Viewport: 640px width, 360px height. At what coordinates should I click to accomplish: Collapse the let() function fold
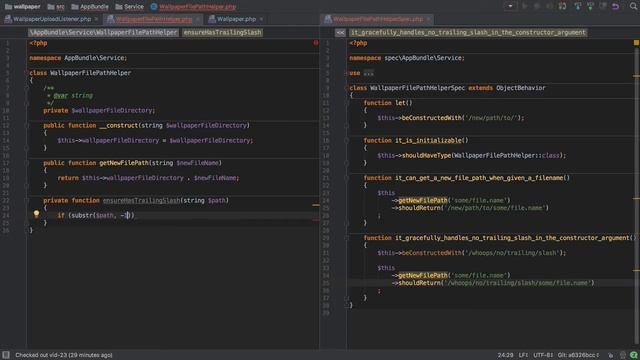(347, 103)
